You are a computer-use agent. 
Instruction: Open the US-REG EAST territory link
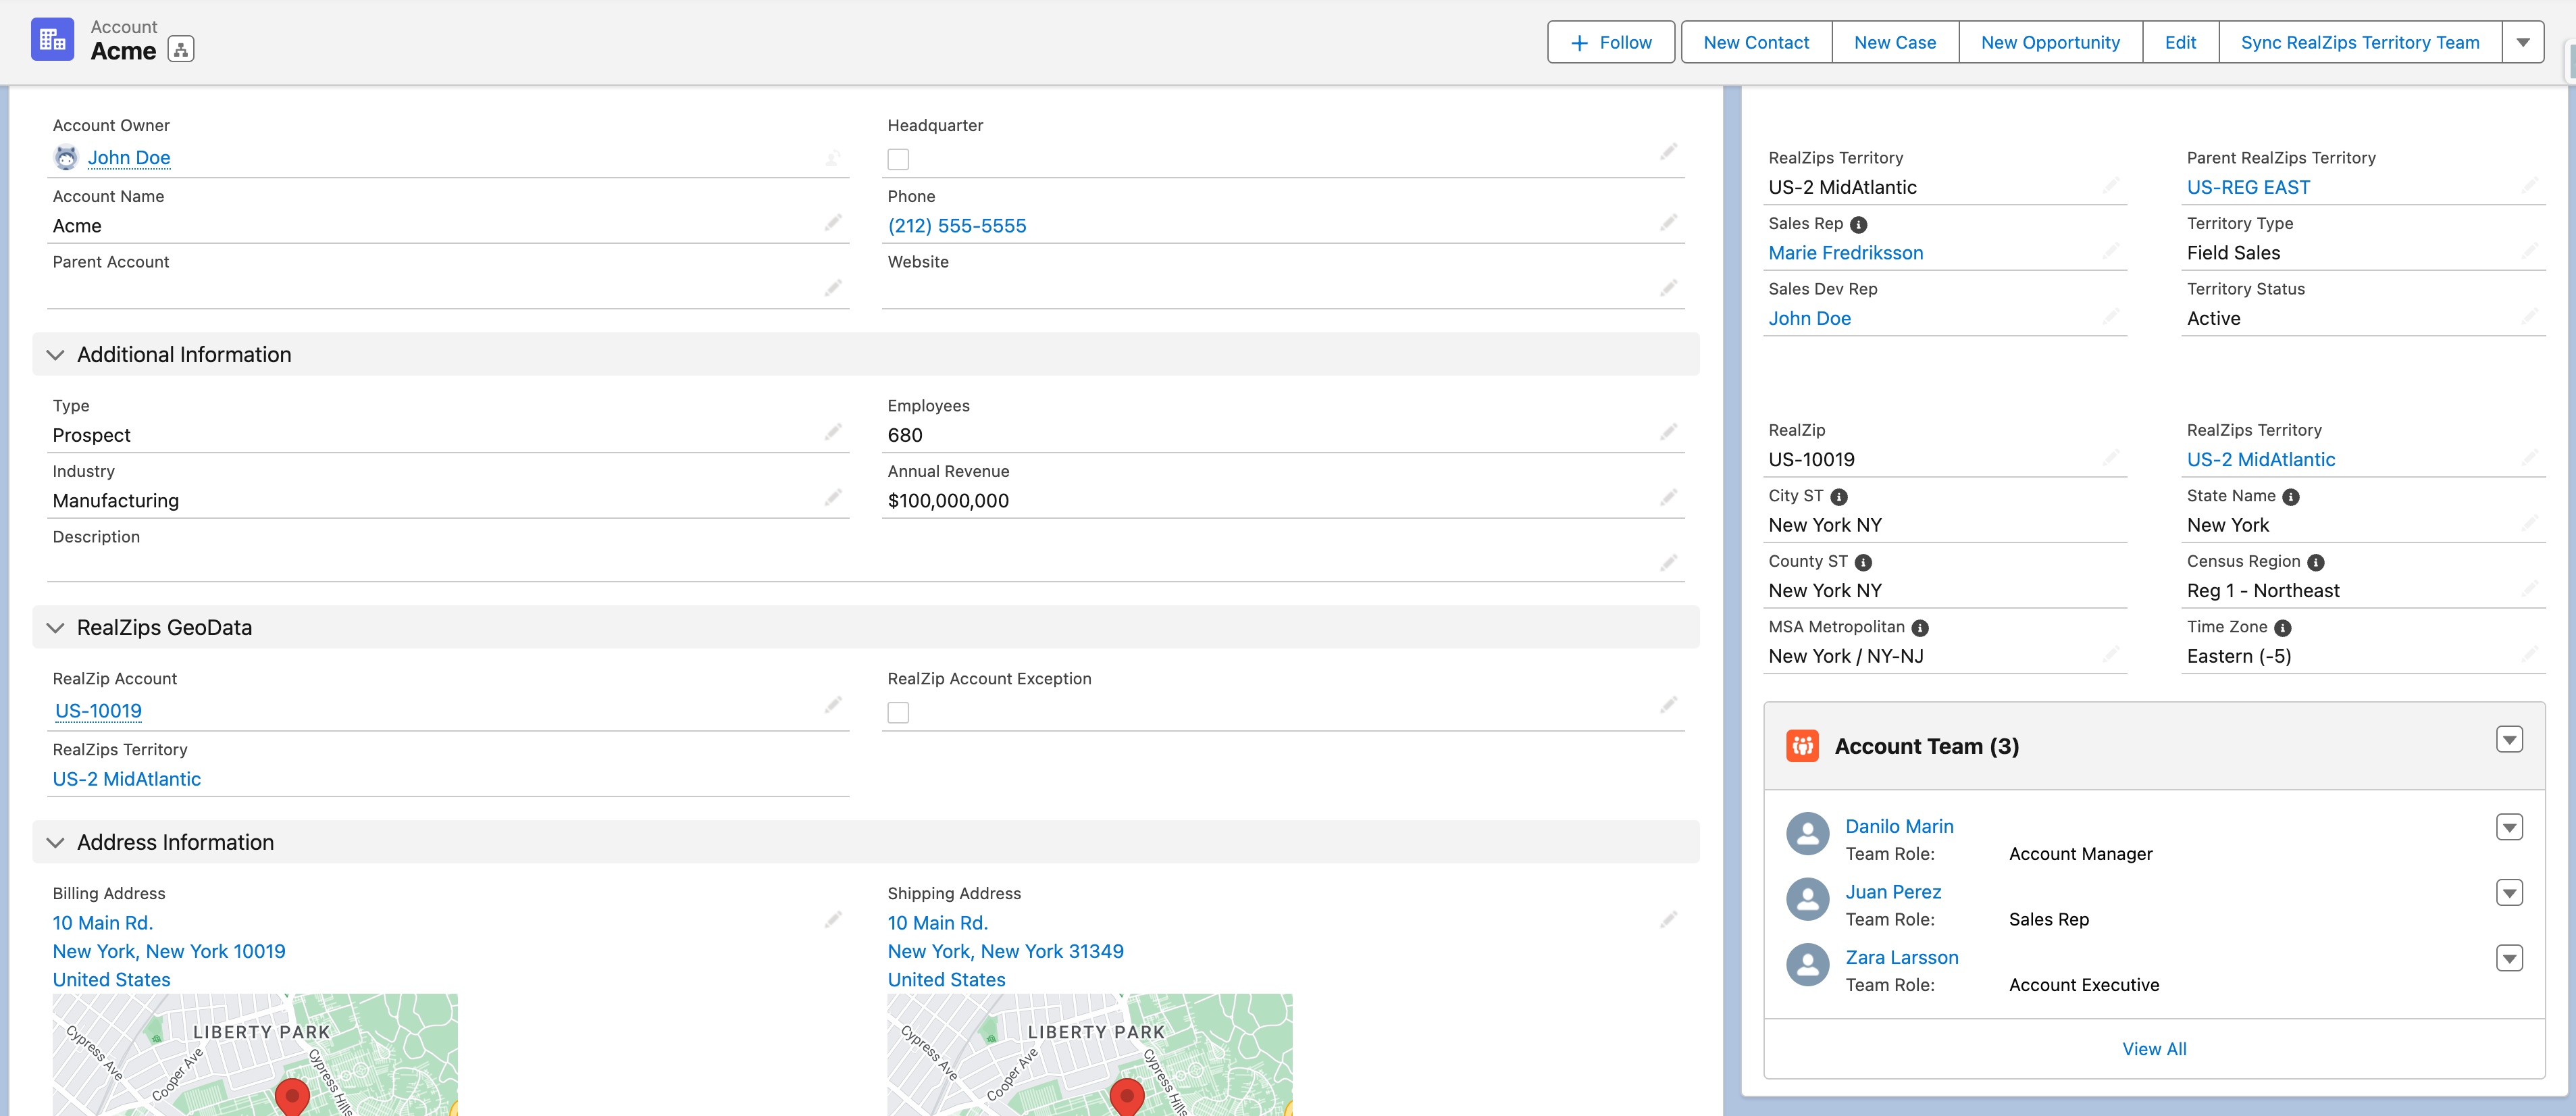(x=2248, y=188)
